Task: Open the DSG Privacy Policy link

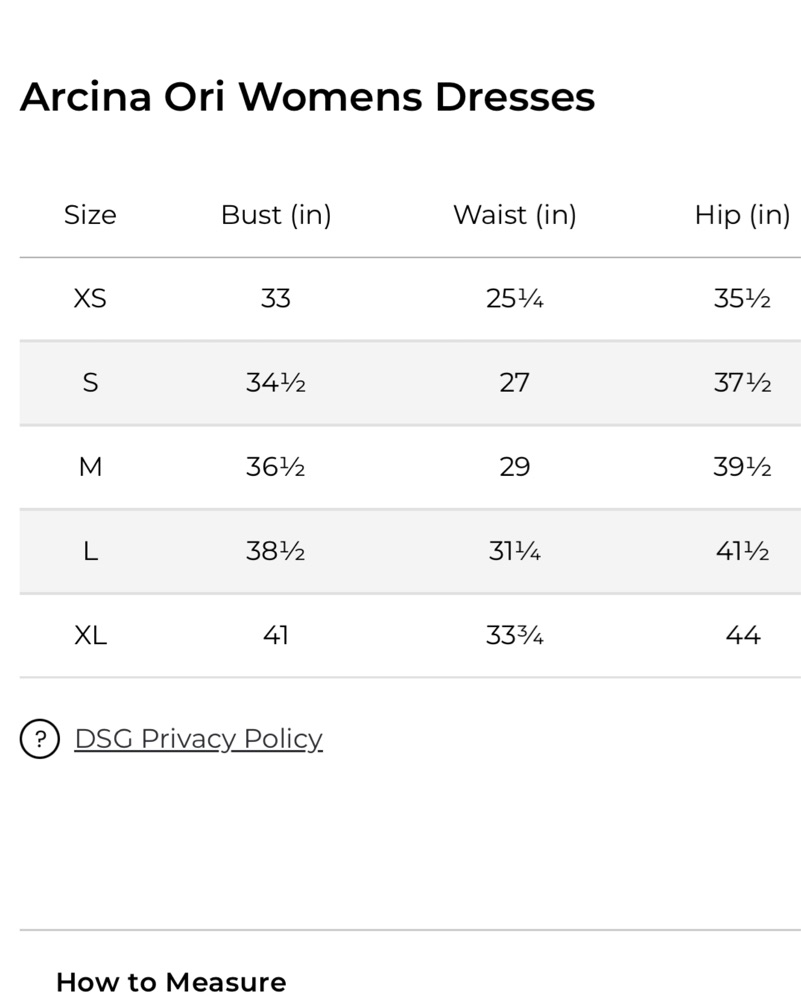Action: (198, 739)
